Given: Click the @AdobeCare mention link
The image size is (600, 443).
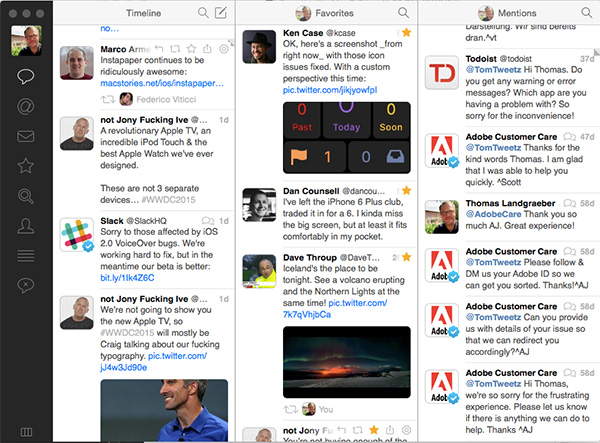Looking at the screenshot, I should [493, 214].
